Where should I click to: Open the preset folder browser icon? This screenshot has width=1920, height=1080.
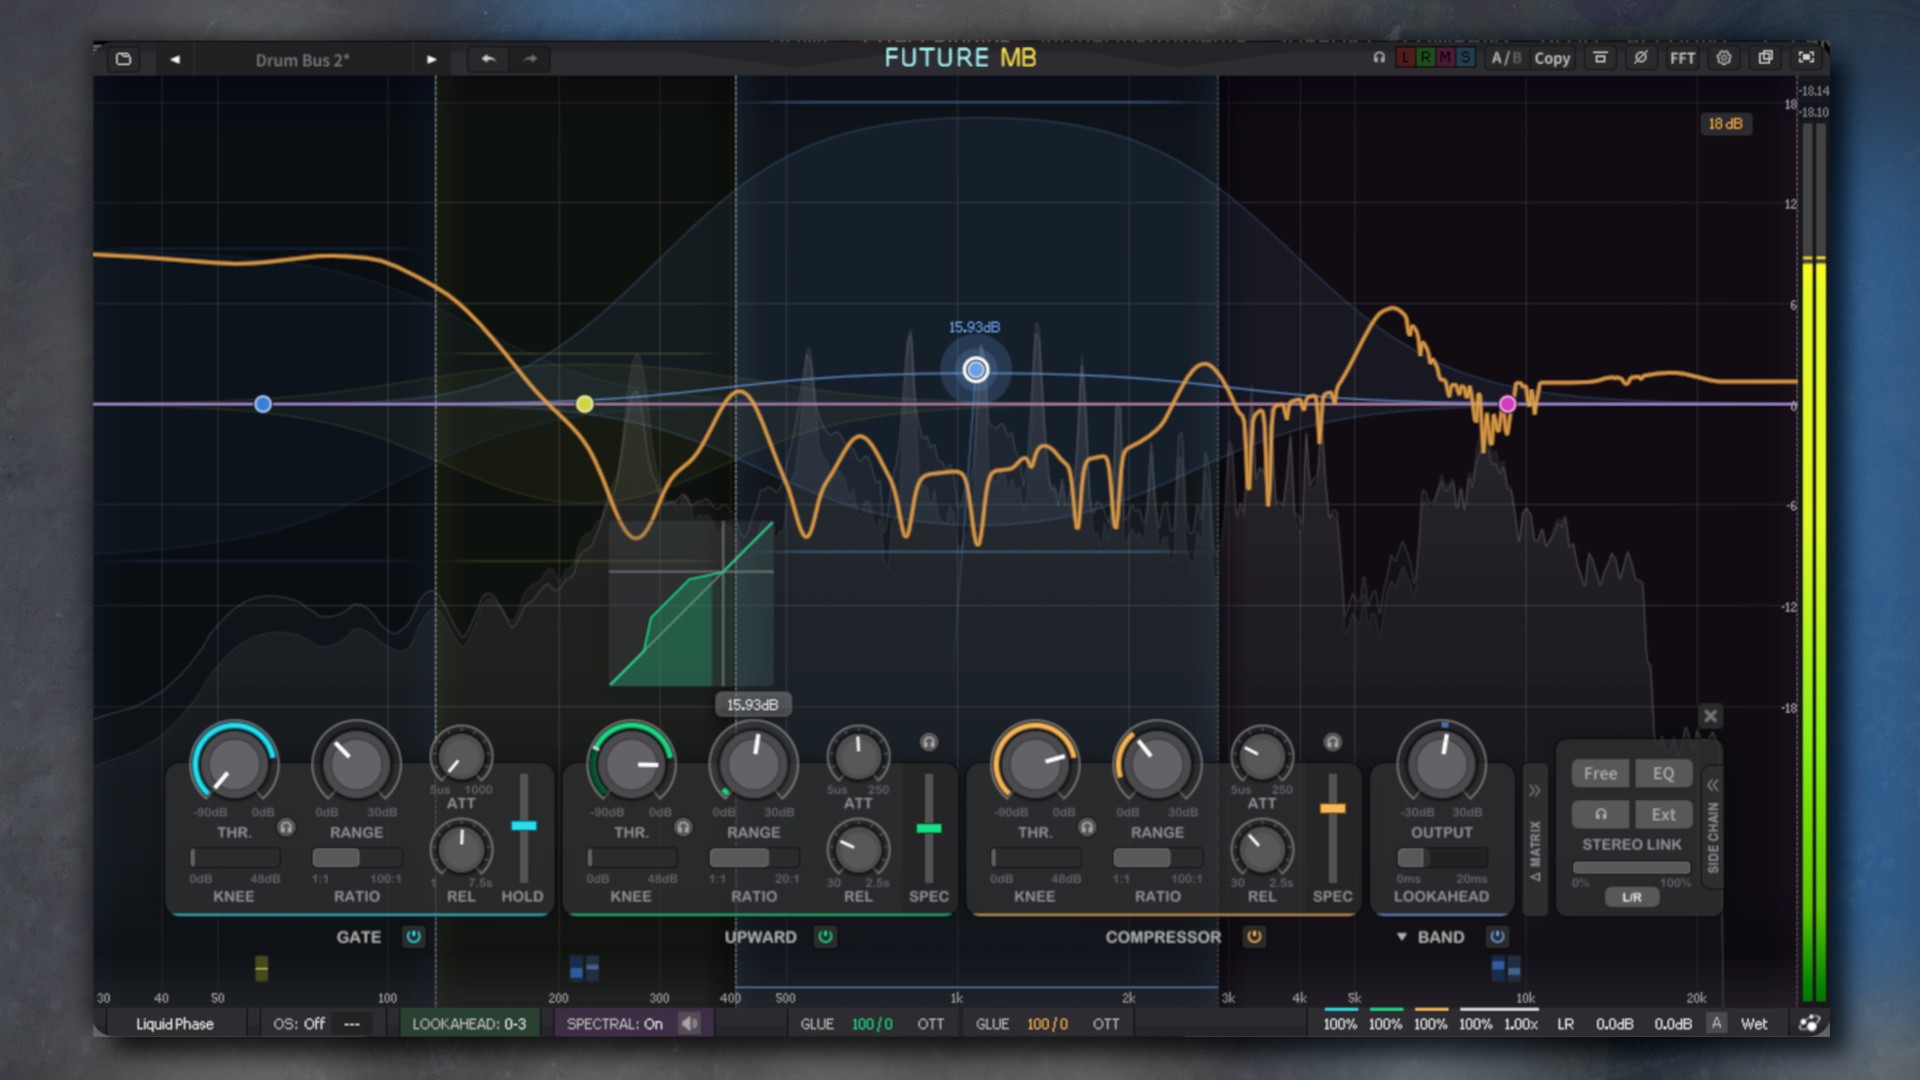click(x=123, y=59)
